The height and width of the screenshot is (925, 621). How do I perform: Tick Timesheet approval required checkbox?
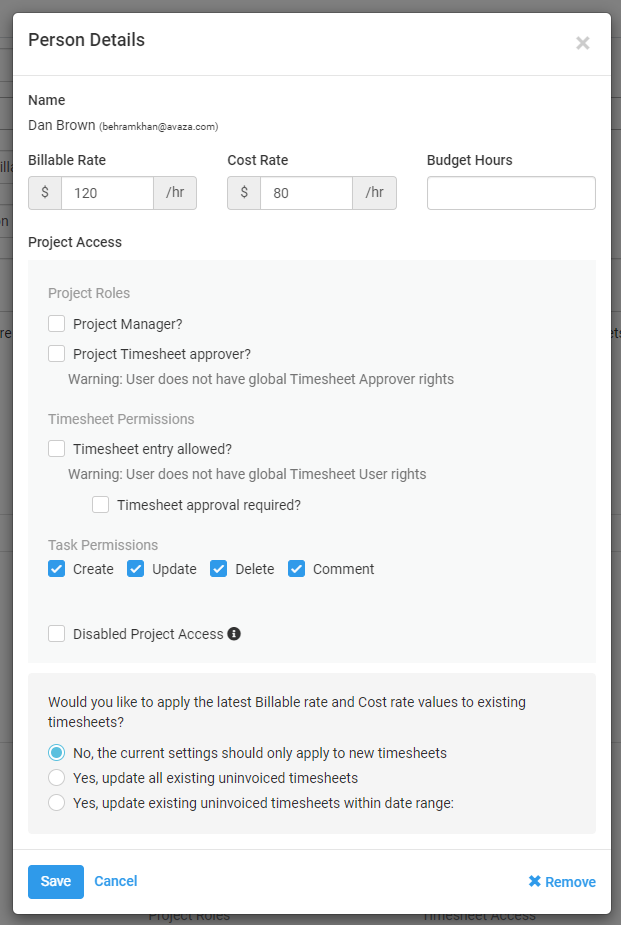(x=101, y=505)
